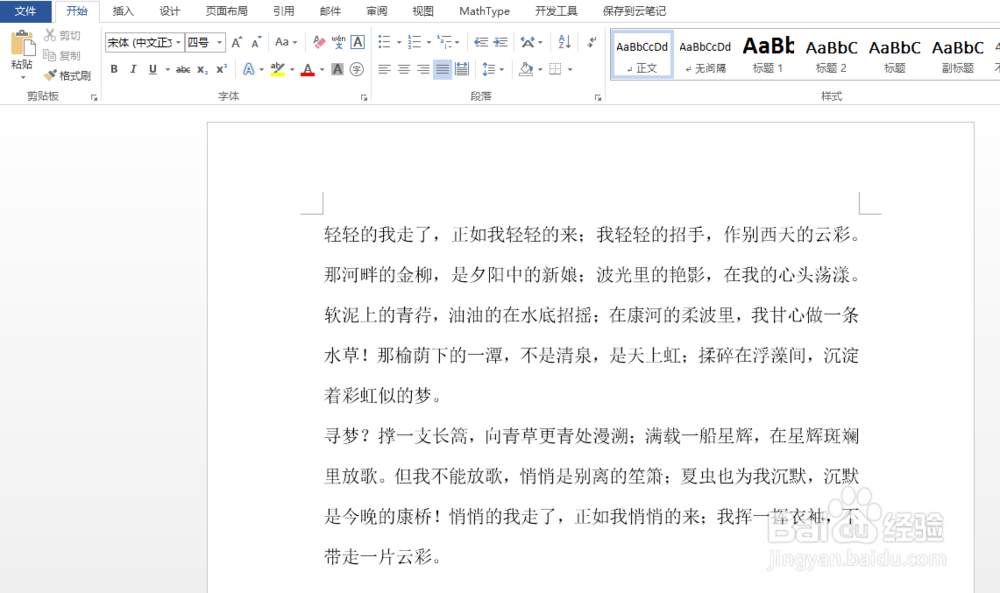This screenshot has width=1000, height=593.
Task: Toggle Italic formatting
Action: pos(133,69)
